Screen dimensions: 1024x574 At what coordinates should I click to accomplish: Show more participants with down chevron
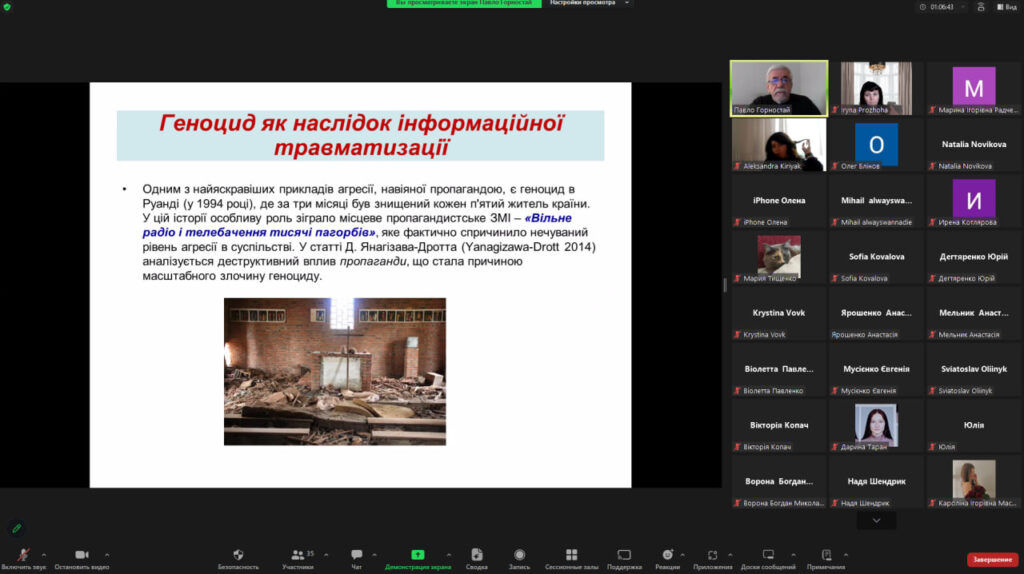(876, 520)
